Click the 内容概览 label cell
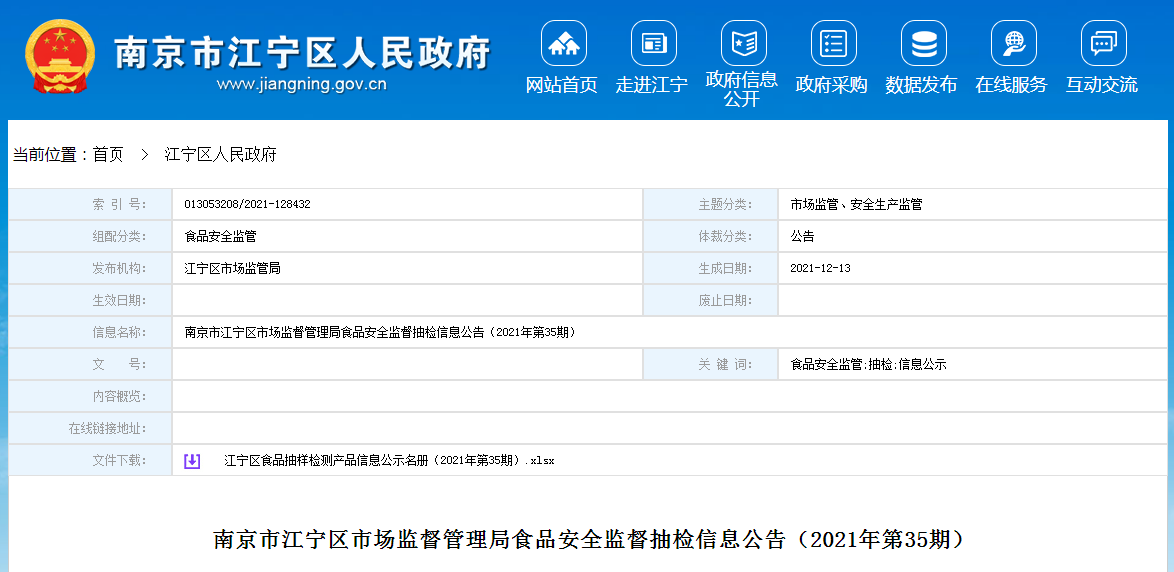Image resolution: width=1174 pixels, height=572 pixels. tap(90, 396)
